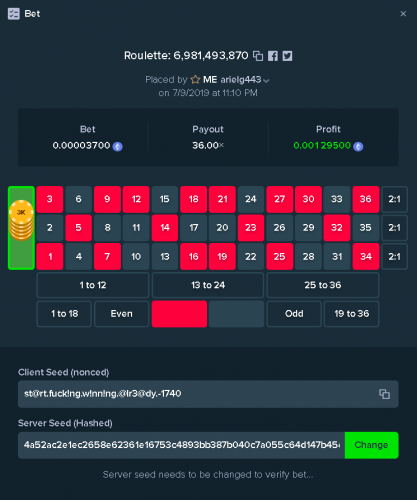Select number 22 on the board
This screenshot has width=417, height=500.
point(251,257)
